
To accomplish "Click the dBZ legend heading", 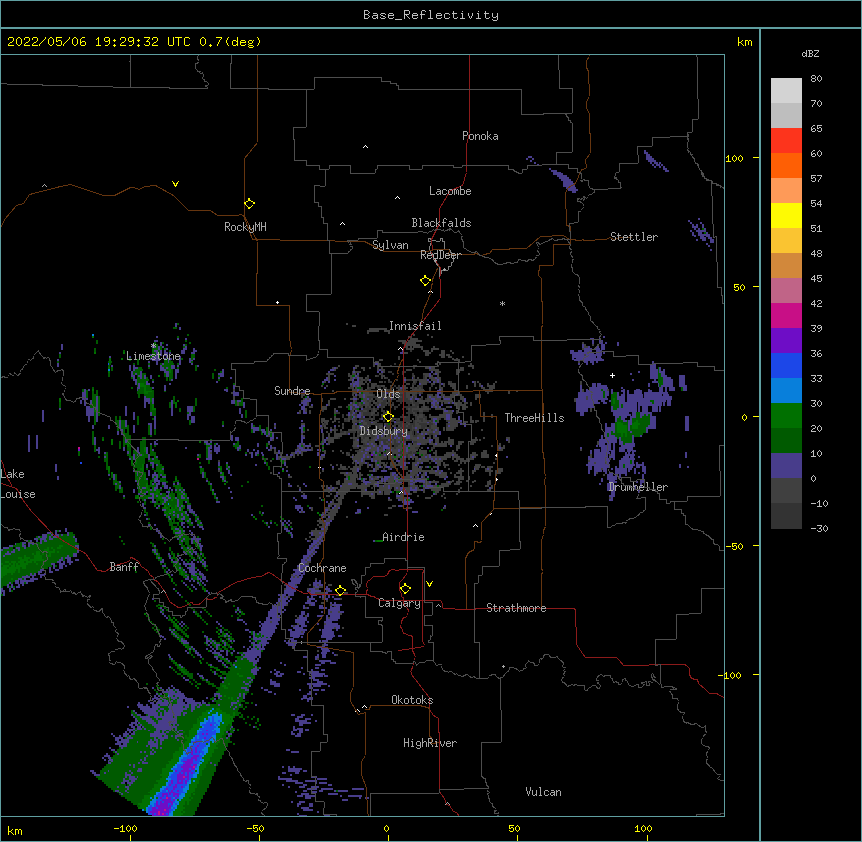I will 810,53.
